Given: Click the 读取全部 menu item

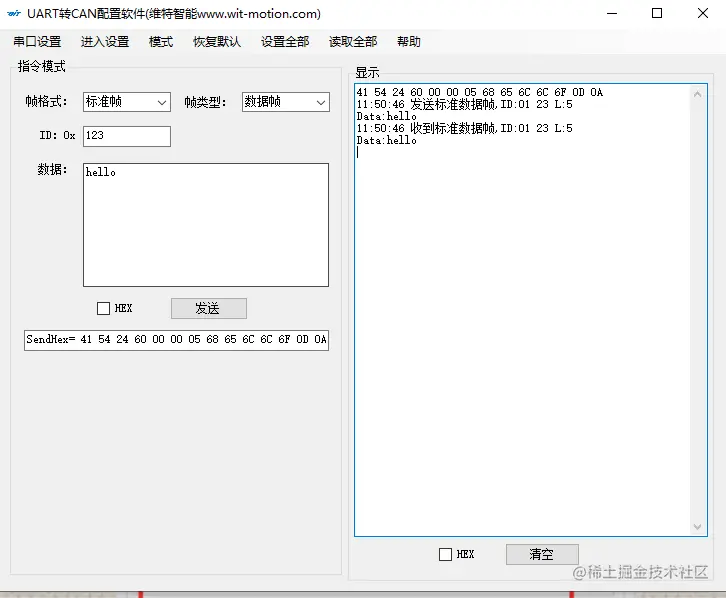Looking at the screenshot, I should (353, 42).
